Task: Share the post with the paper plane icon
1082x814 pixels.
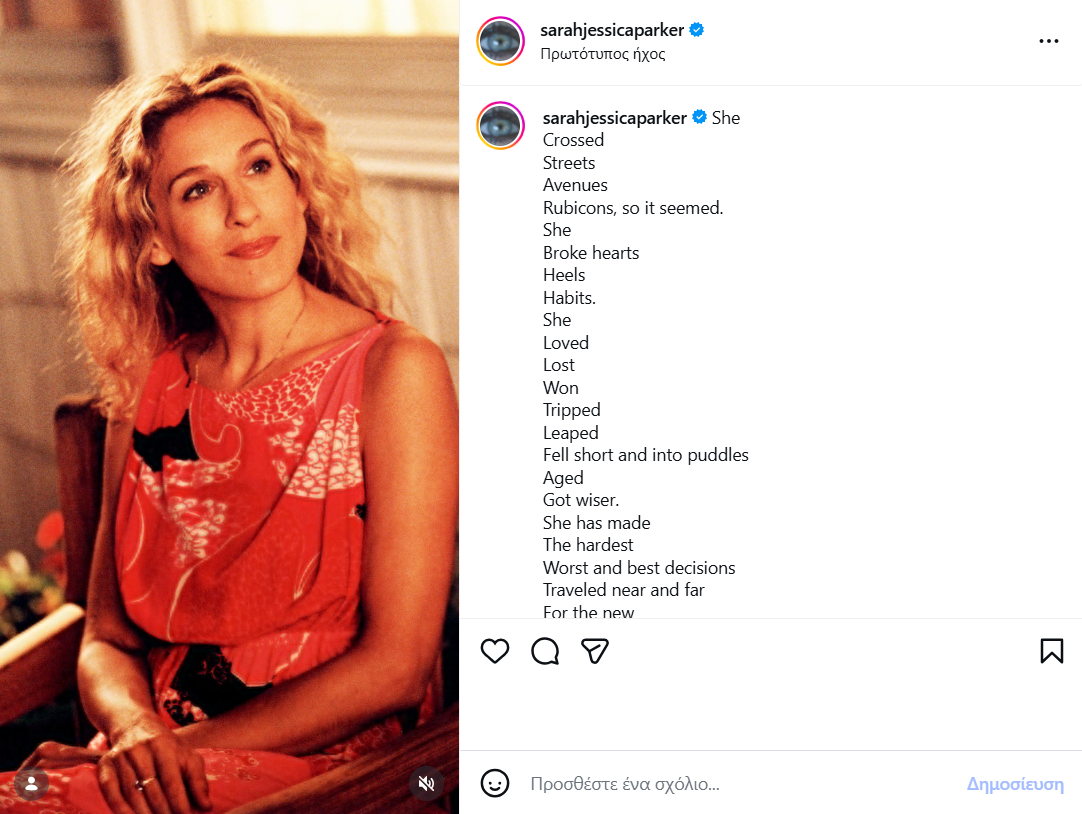Action: pos(596,651)
